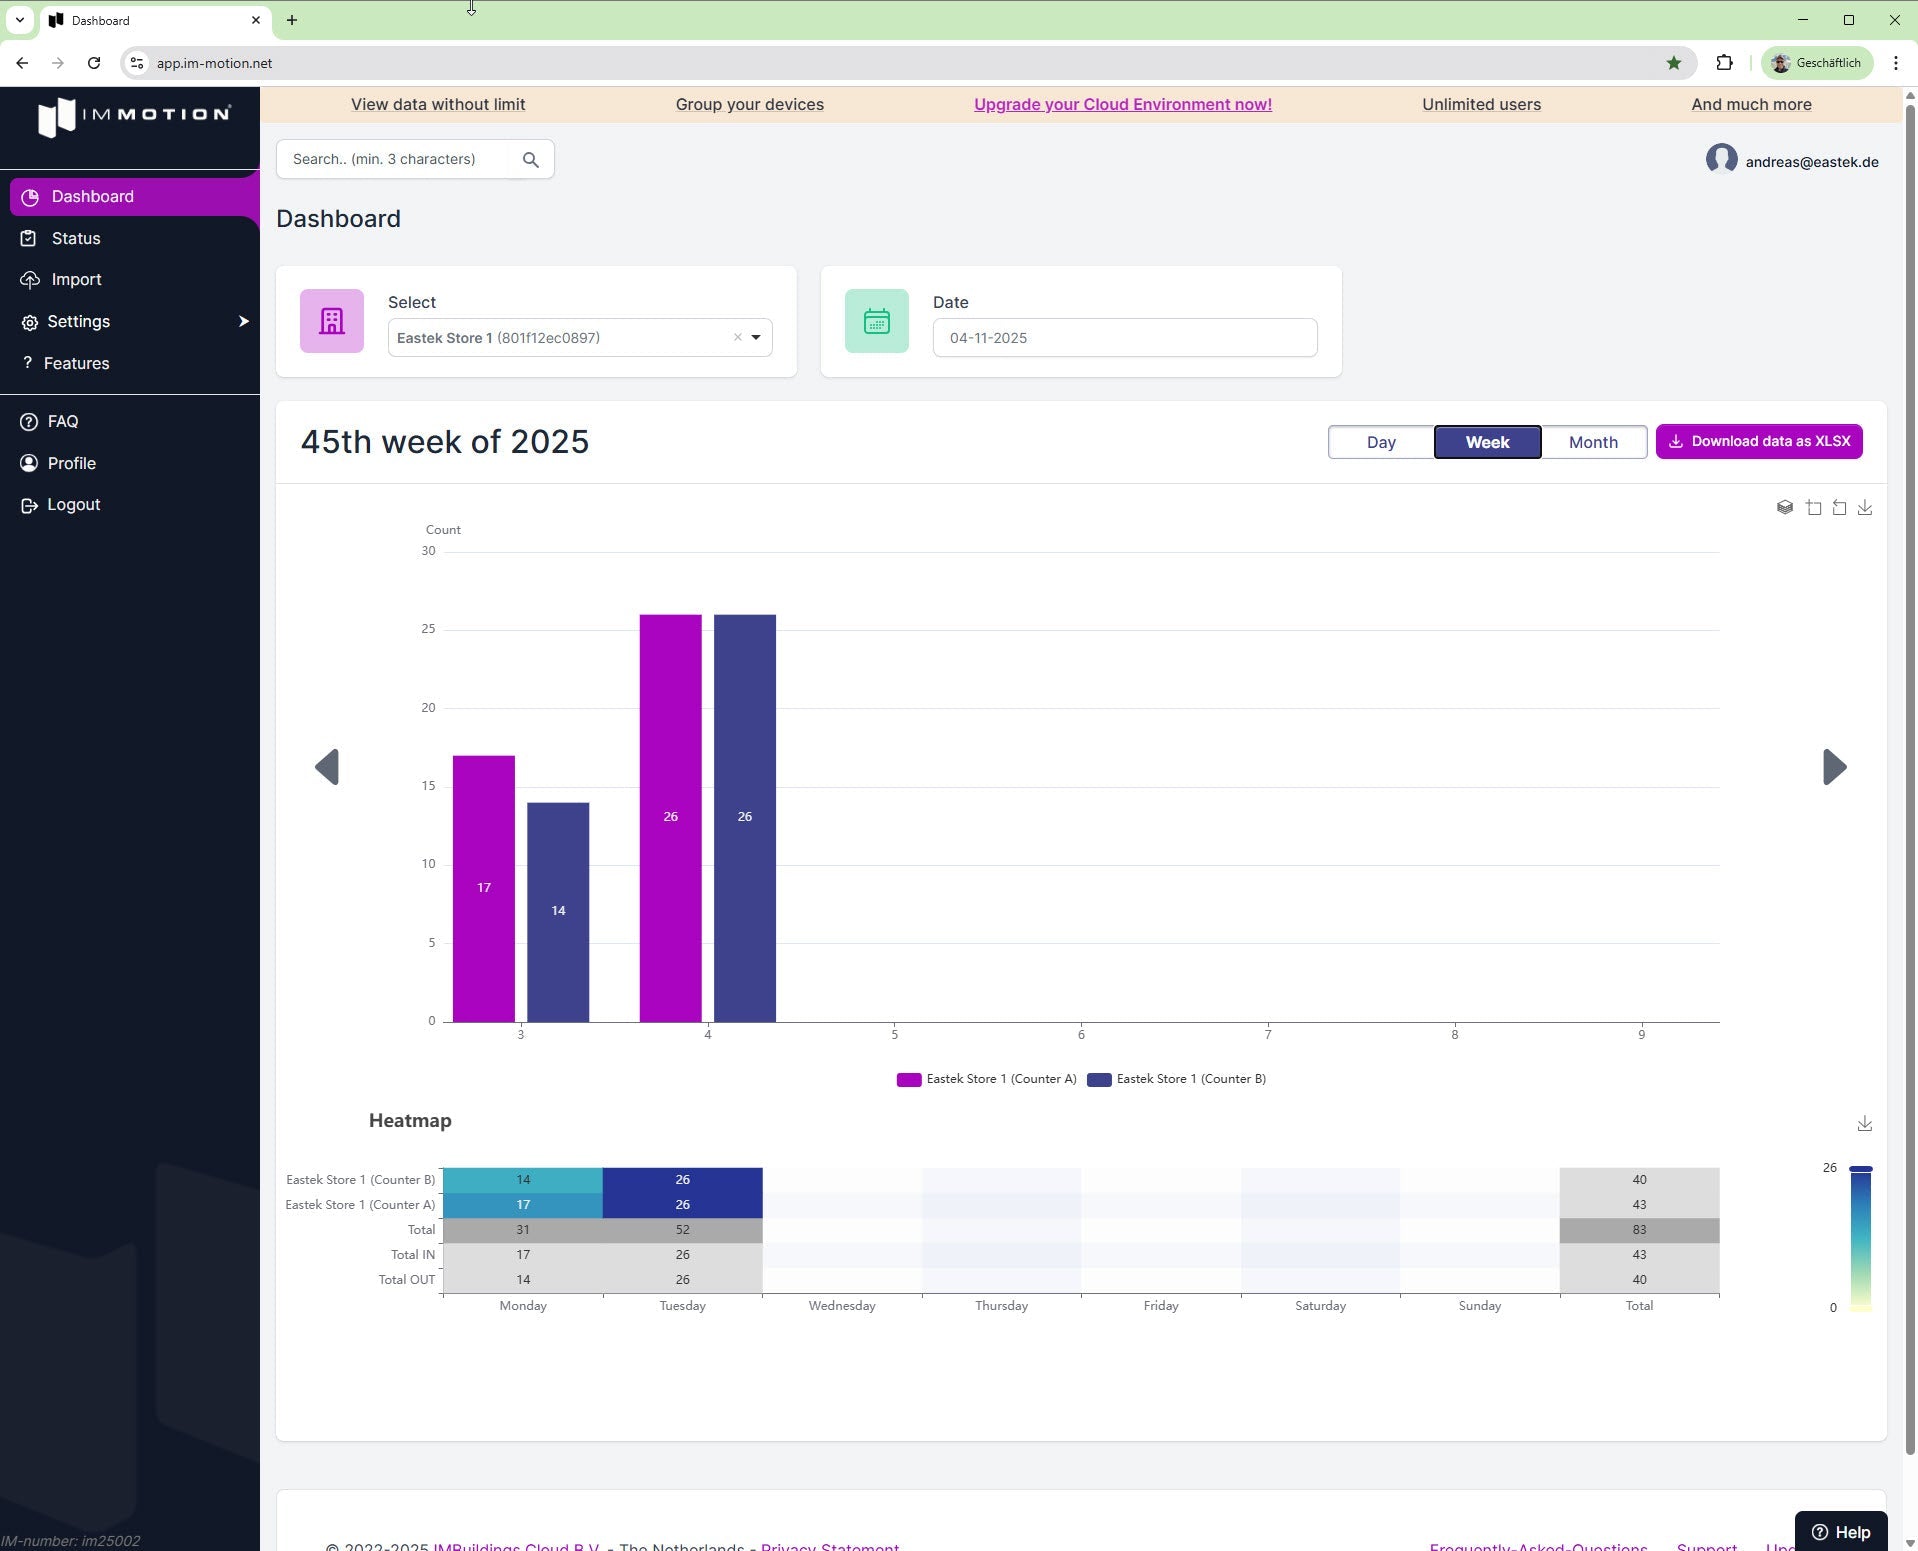Reset the chart zoom with the undo icon
Viewport: 1918px width, 1551px height.
click(x=1839, y=507)
